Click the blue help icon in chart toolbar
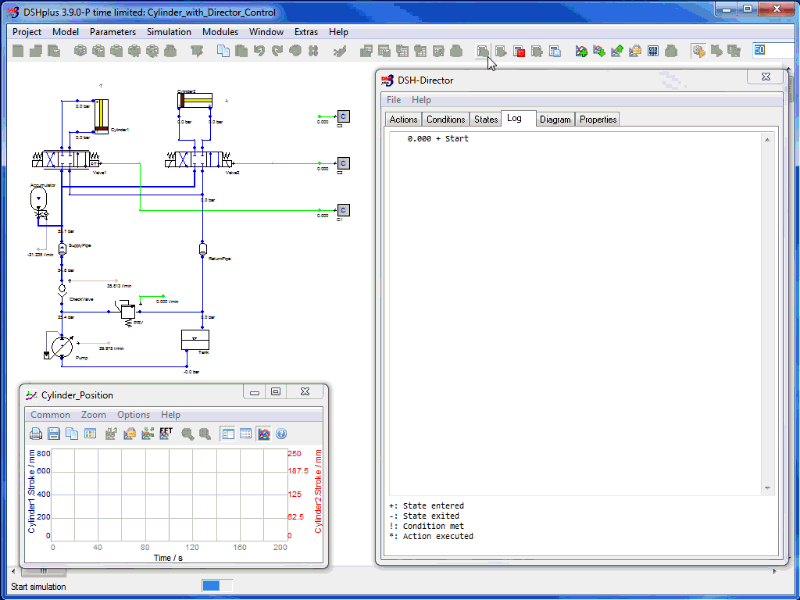The height and width of the screenshot is (600, 800). click(x=281, y=434)
